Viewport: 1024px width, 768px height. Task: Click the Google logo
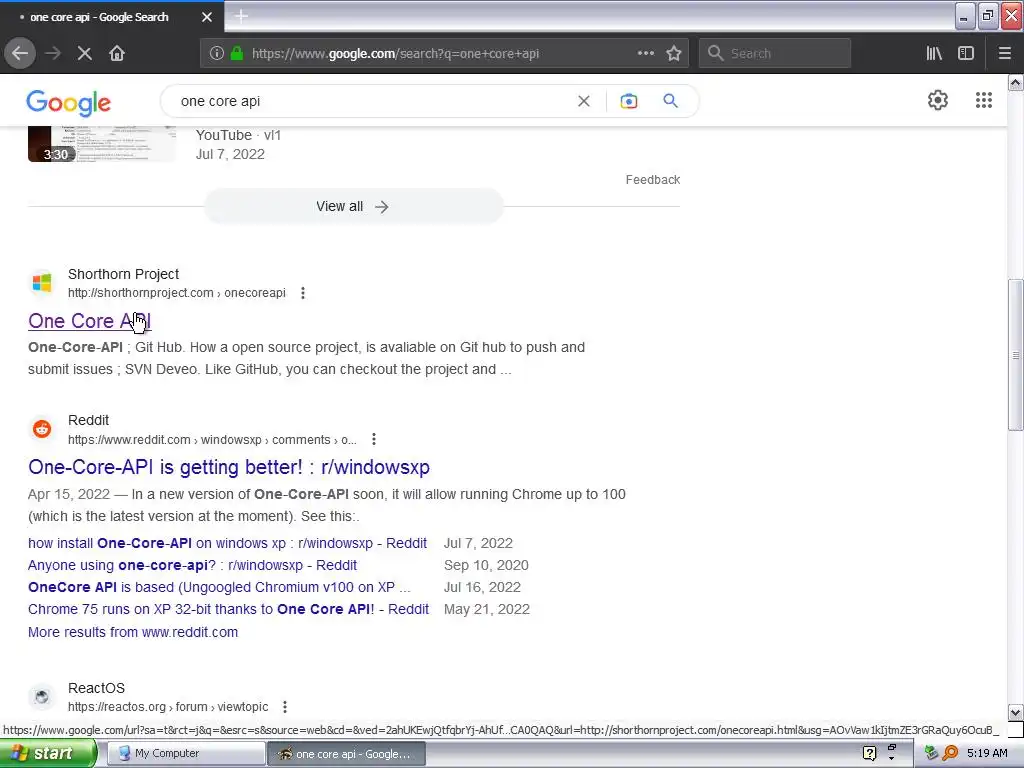click(x=69, y=103)
